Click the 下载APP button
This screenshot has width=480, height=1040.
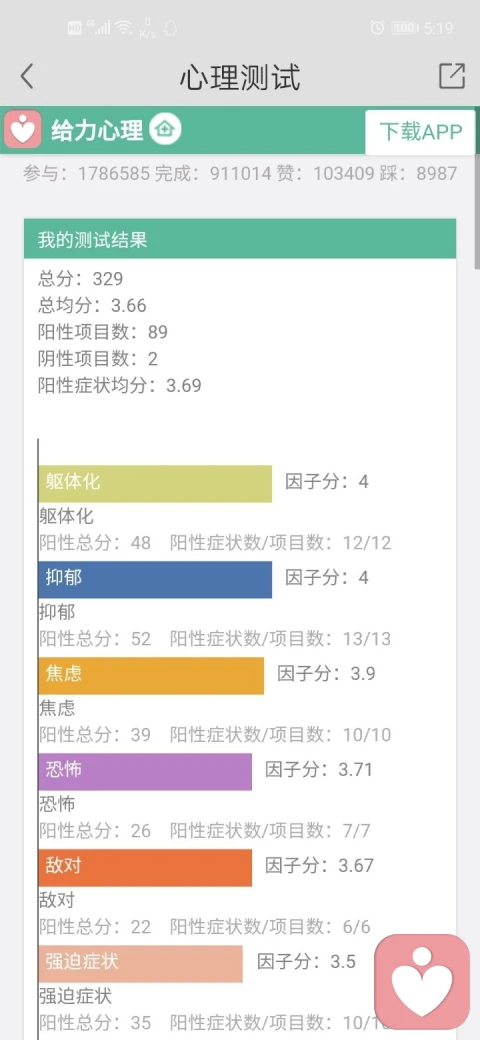(x=420, y=132)
